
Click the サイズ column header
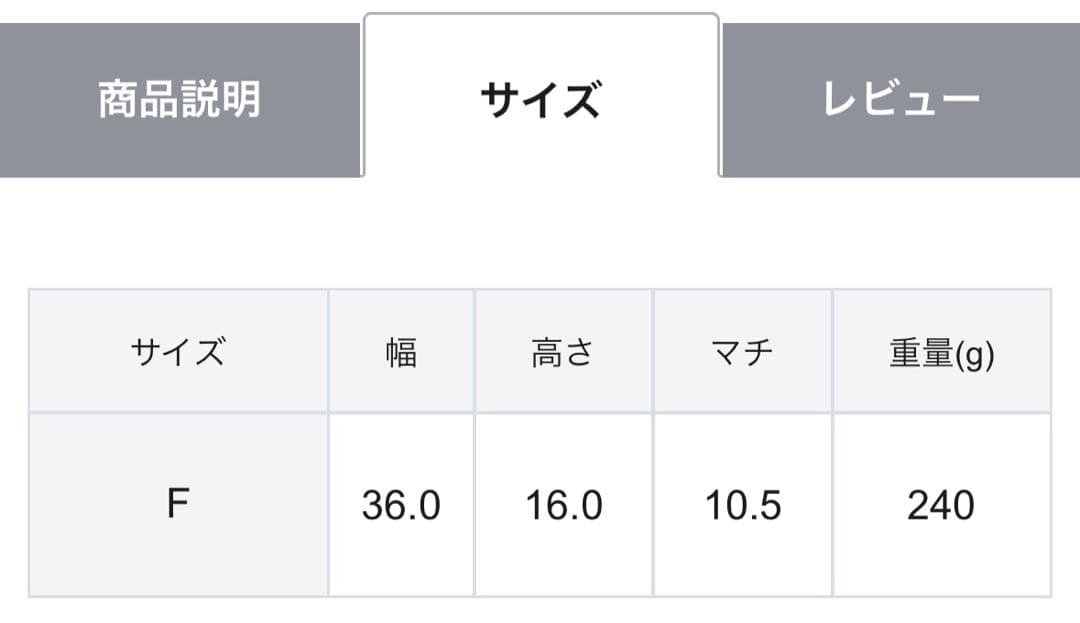tap(178, 350)
